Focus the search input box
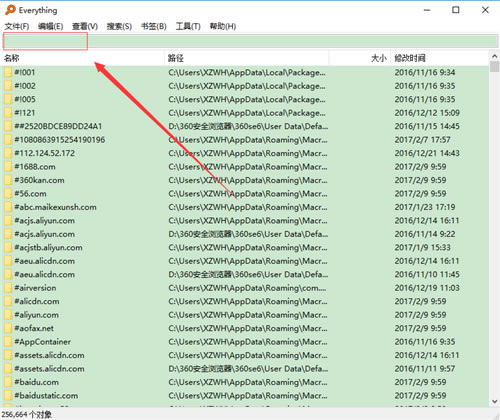Image resolution: width=500 pixels, height=420 pixels. 250,41
